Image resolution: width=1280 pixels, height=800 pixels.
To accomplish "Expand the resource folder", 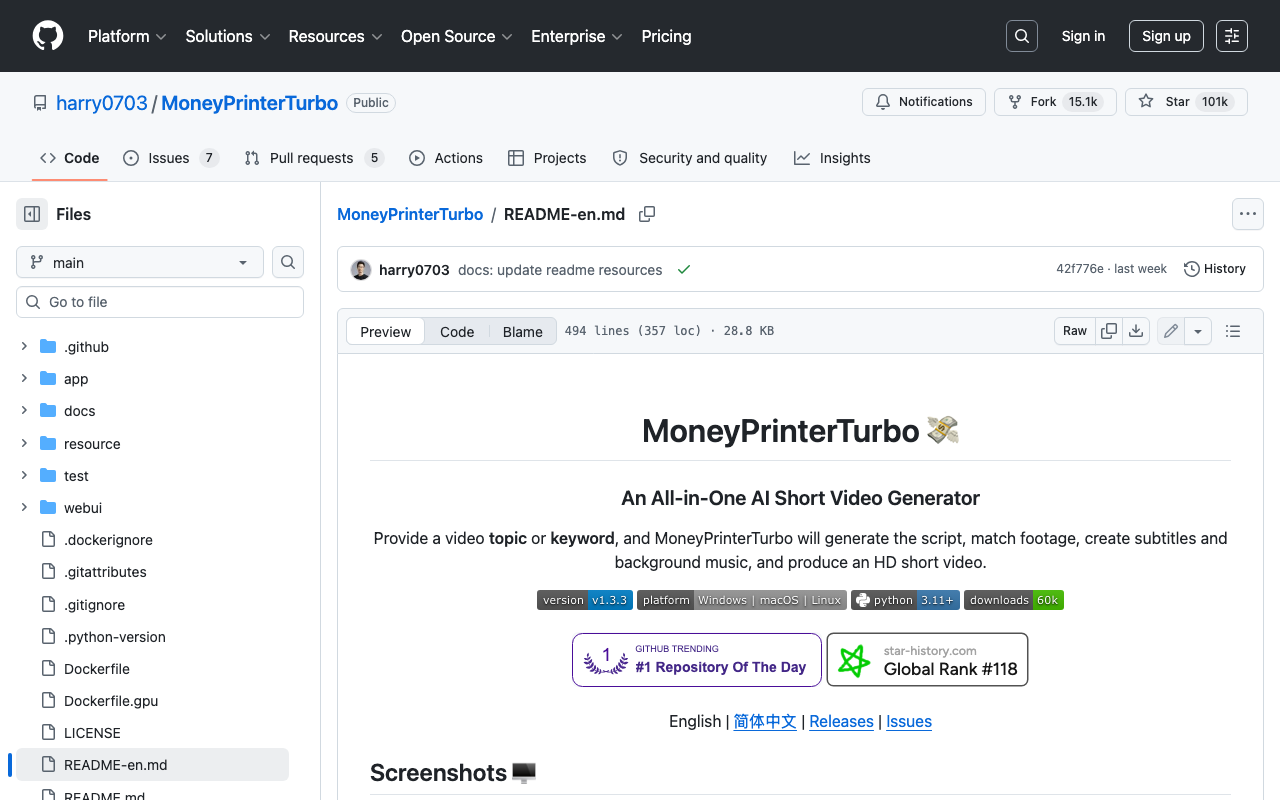I will click(x=24, y=444).
